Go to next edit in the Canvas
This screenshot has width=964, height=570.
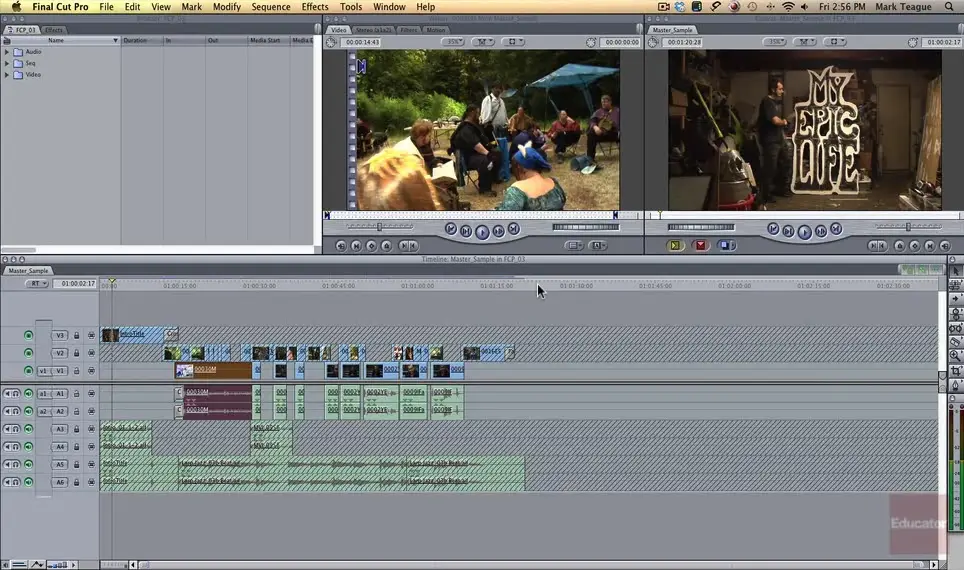pos(836,229)
